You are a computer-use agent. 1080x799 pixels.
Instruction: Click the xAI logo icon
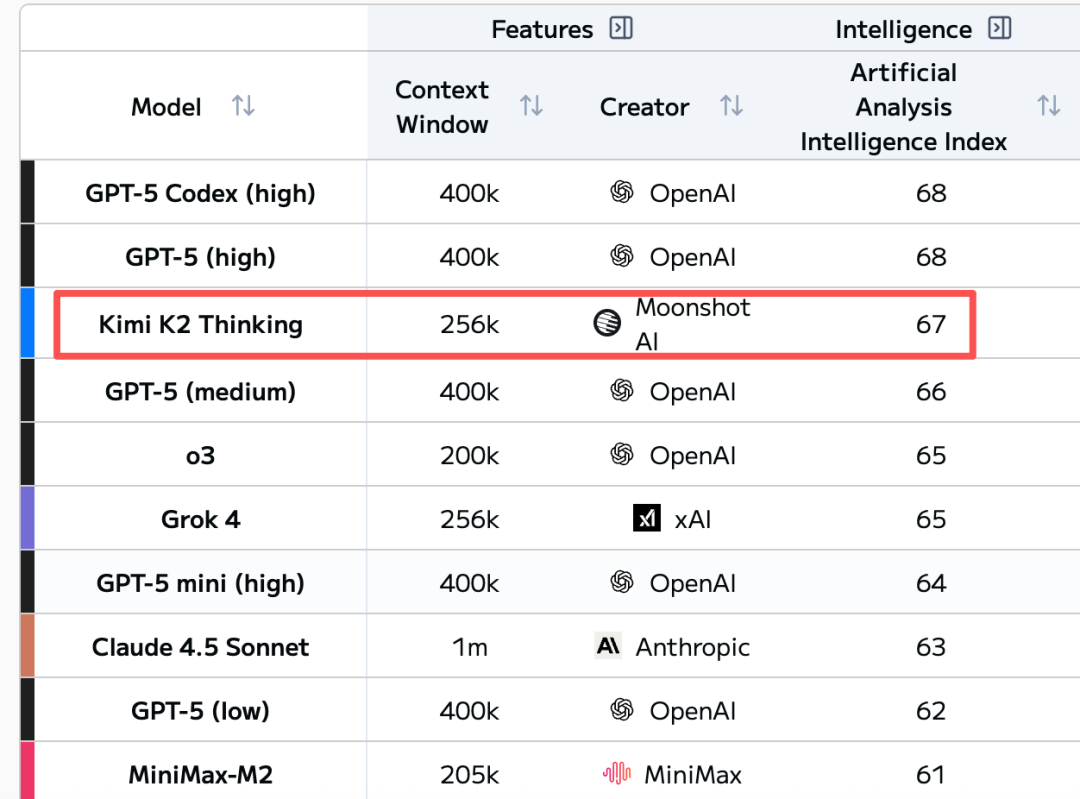tap(647, 518)
